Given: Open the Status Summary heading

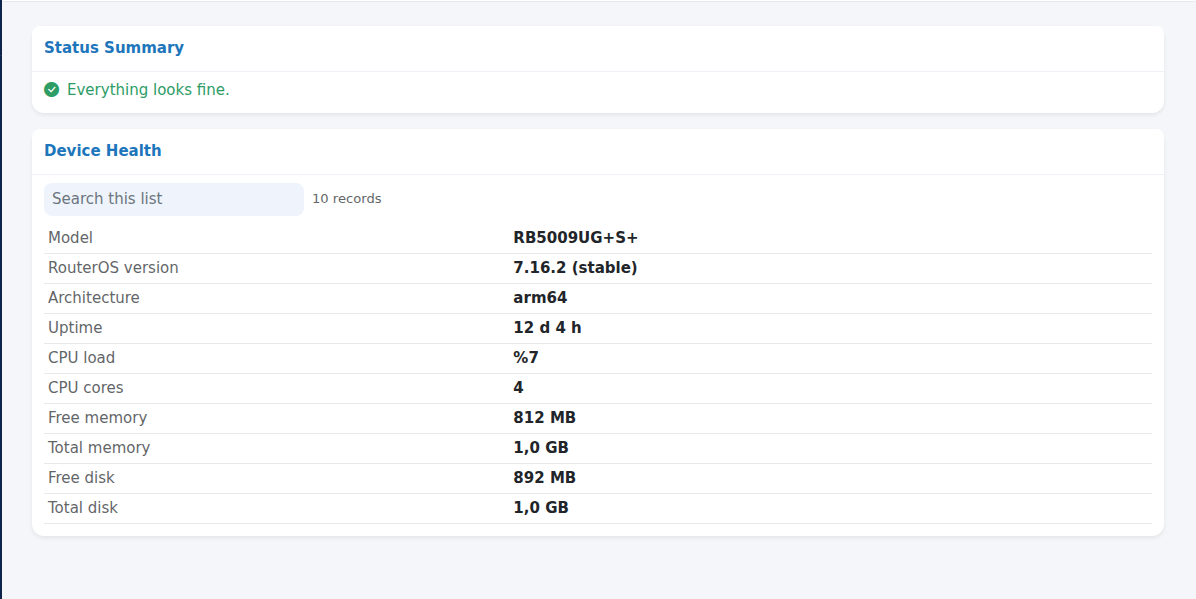Looking at the screenshot, I should (114, 47).
